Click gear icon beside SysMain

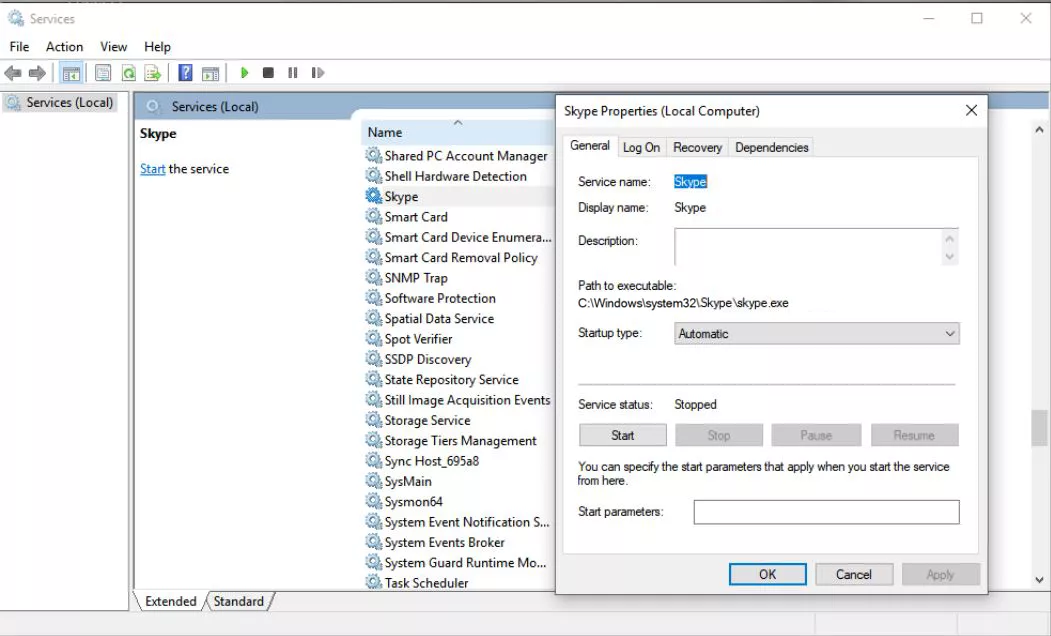[373, 481]
